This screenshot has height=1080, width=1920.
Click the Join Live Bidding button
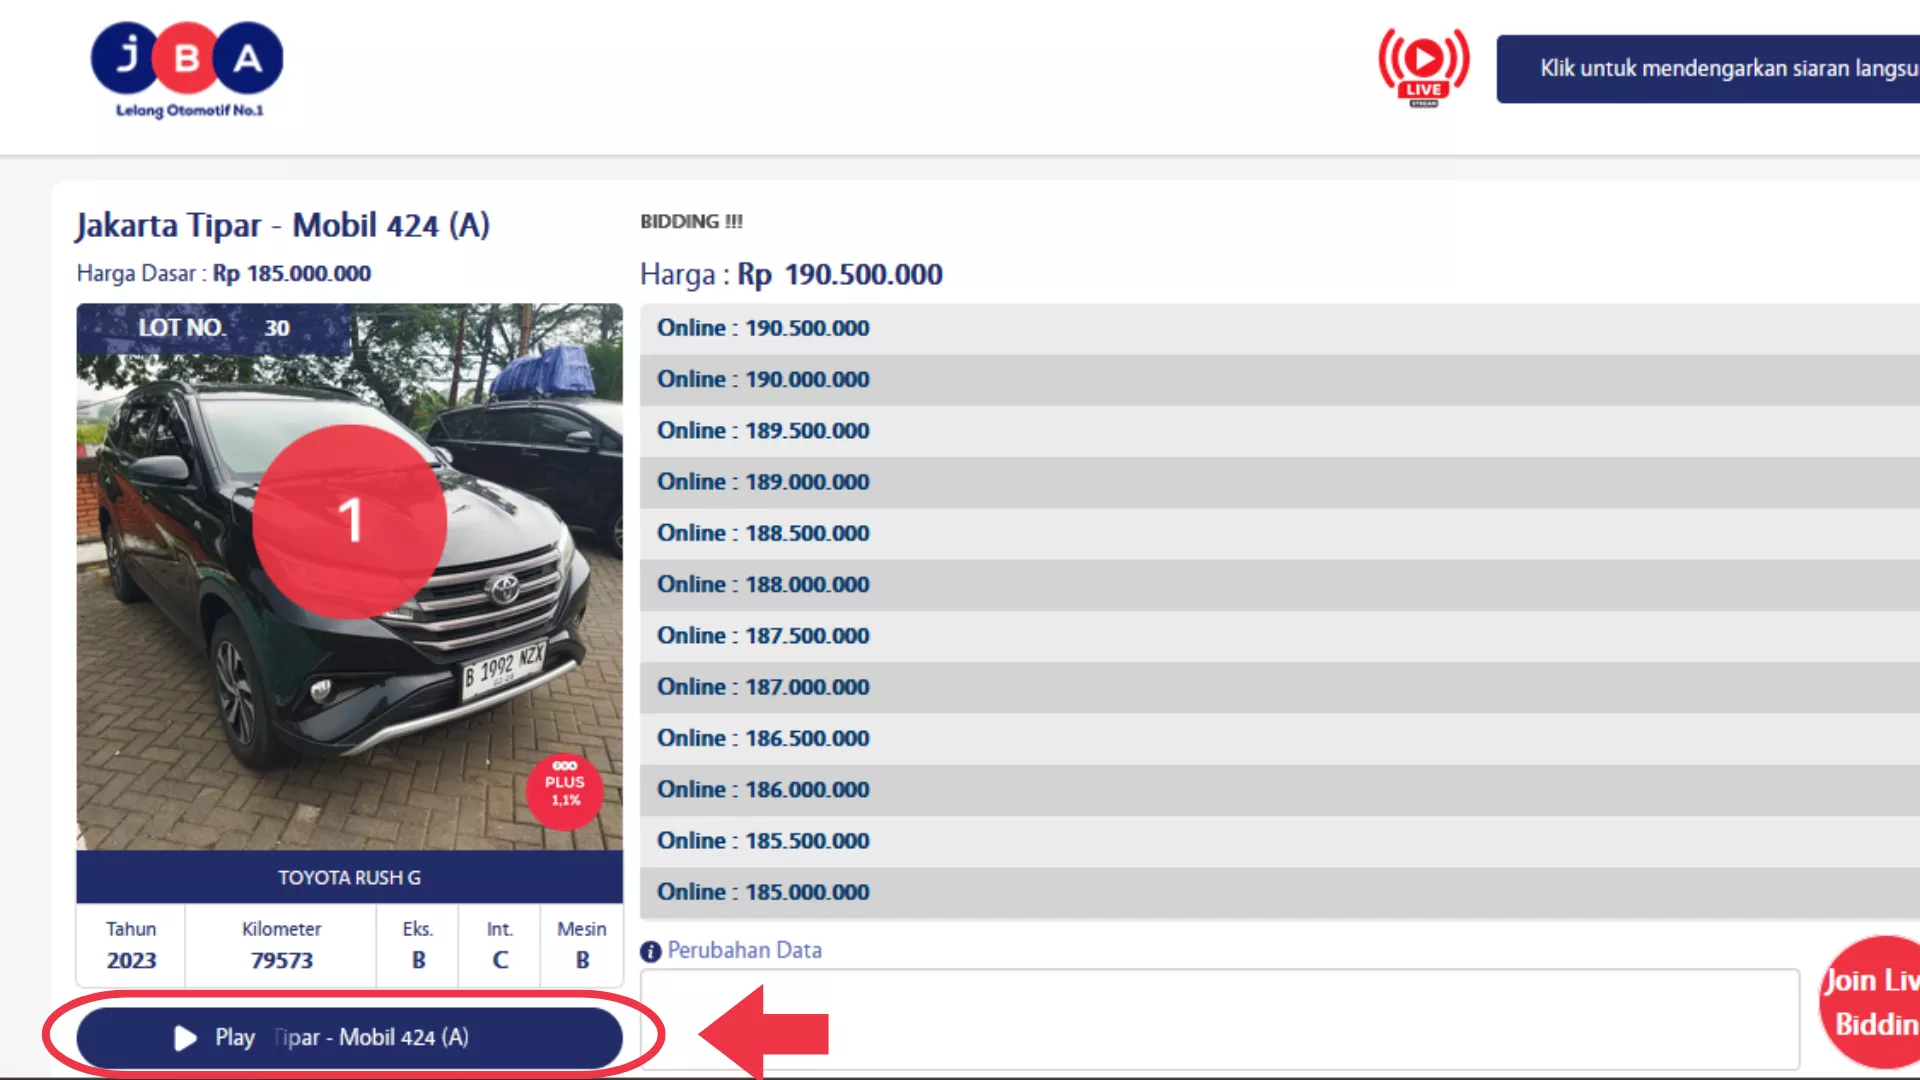1869,1002
